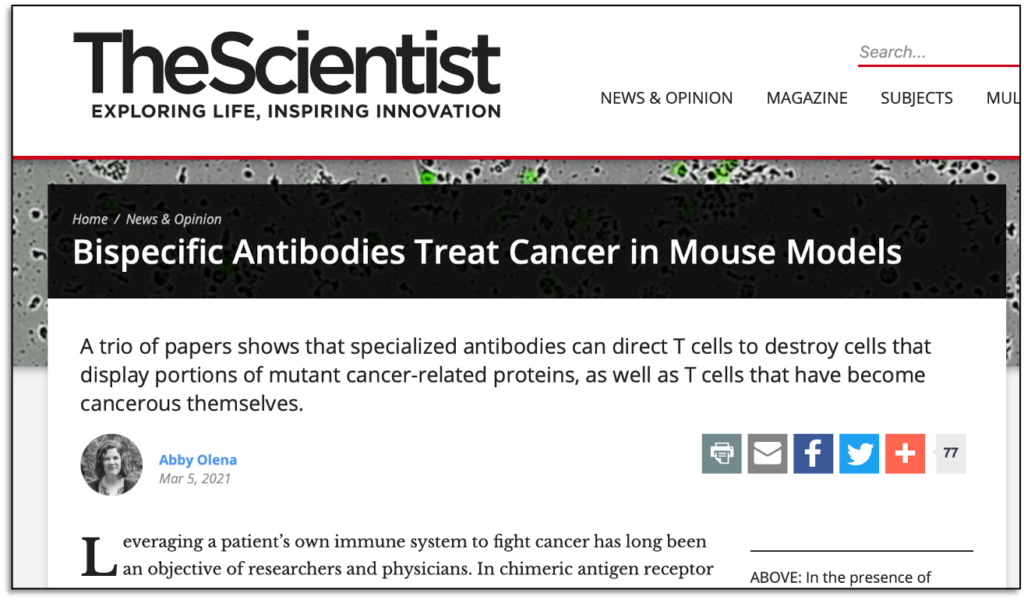Screen dimensions: 1024x600
Task: Share article via email icon
Action: click(768, 453)
